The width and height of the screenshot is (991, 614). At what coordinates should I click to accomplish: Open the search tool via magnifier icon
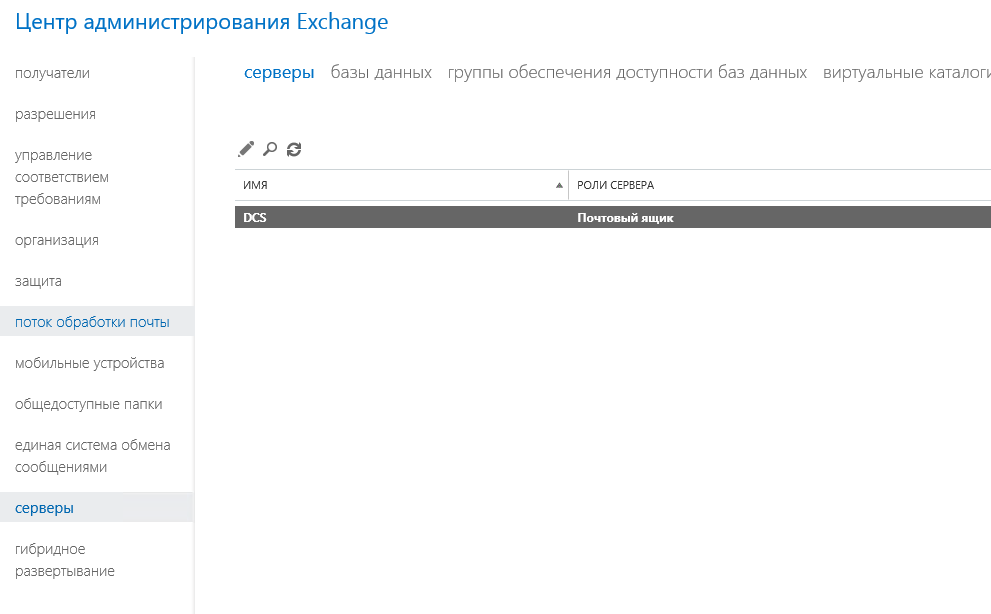(x=269, y=148)
